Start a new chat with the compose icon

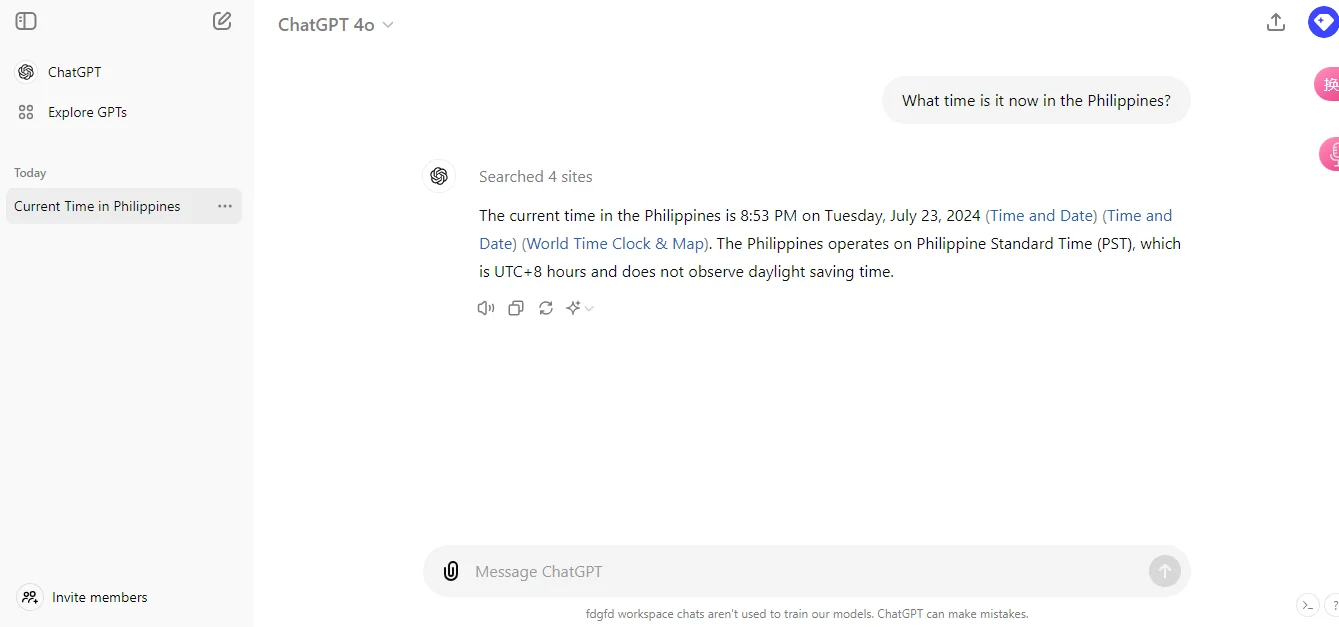222,21
